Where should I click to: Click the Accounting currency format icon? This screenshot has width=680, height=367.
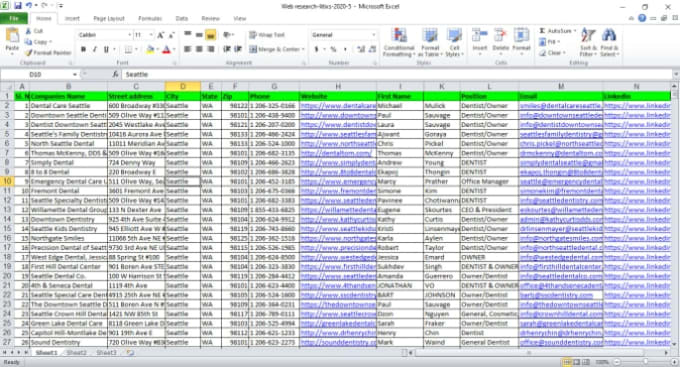(x=316, y=49)
